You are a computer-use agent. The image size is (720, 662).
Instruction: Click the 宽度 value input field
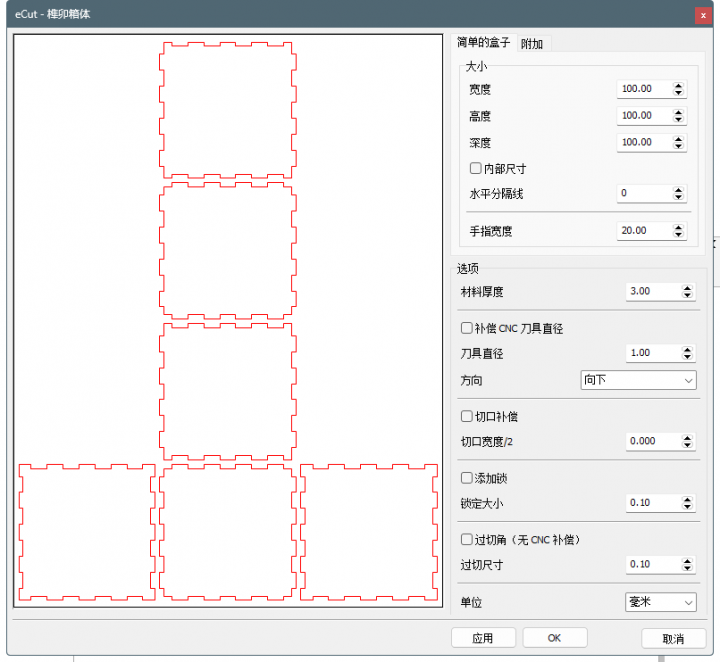[x=643, y=89]
